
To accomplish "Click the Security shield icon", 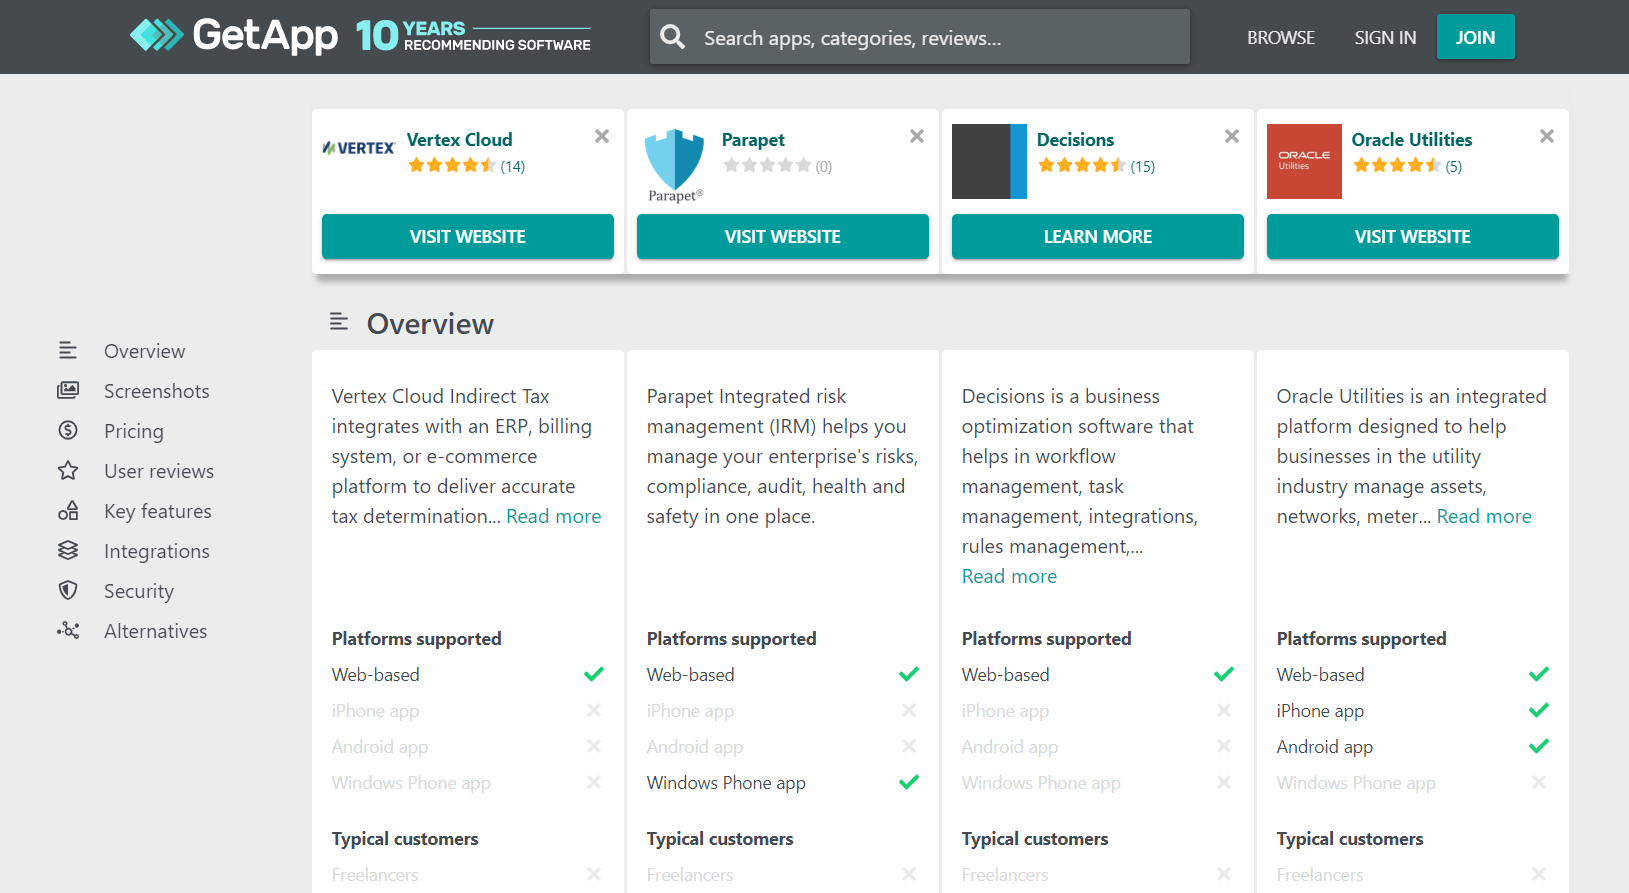I will coord(68,590).
